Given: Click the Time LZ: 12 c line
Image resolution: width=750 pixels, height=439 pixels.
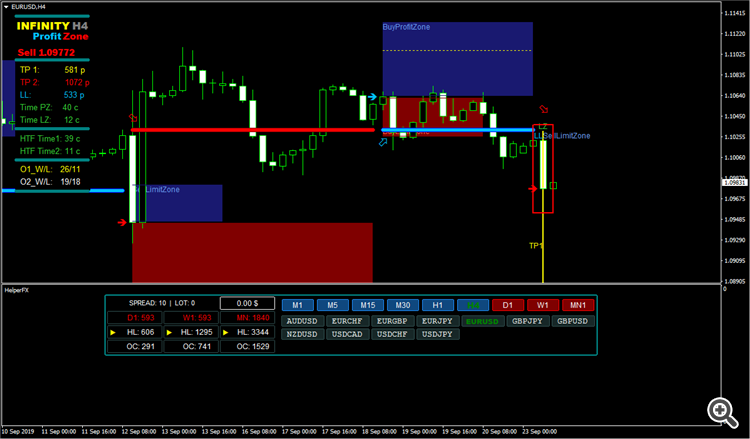Looking at the screenshot, I should click(49, 120).
